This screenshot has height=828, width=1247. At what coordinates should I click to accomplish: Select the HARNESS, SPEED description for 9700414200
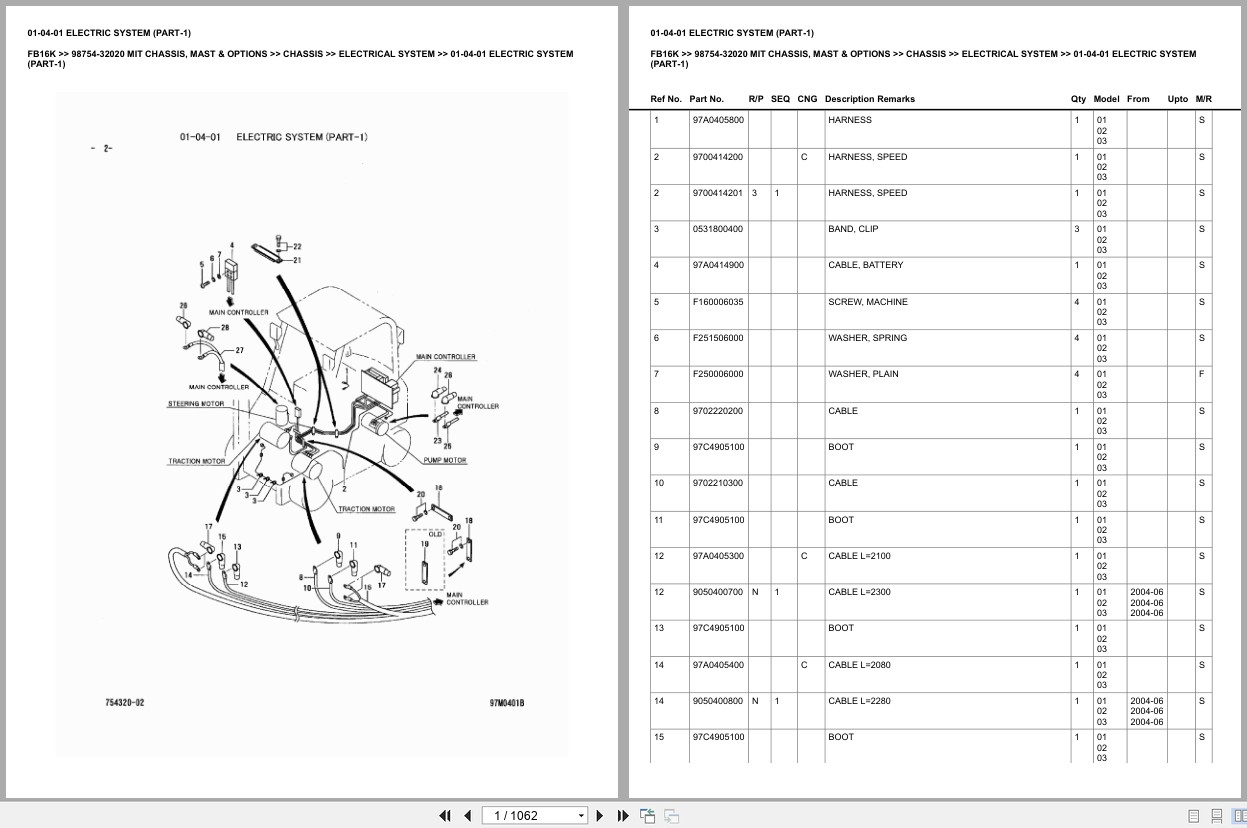[x=867, y=157]
